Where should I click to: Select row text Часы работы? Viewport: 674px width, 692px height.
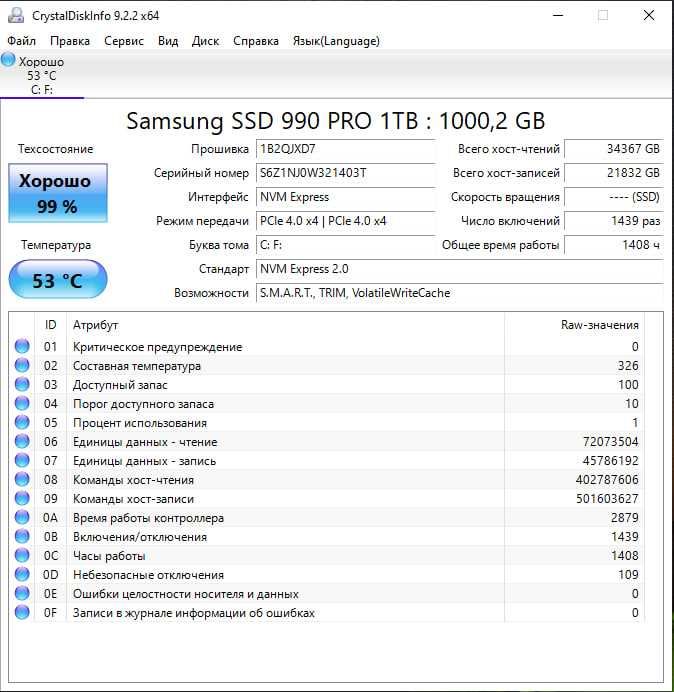tap(109, 556)
